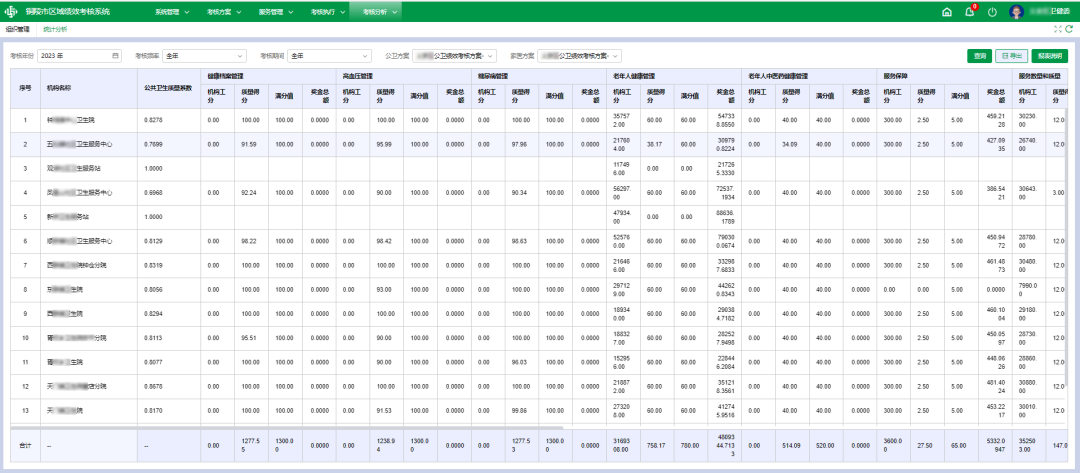The width and height of the screenshot is (1080, 473).
Task: Click the refresh page icon
Action: click(1069, 30)
